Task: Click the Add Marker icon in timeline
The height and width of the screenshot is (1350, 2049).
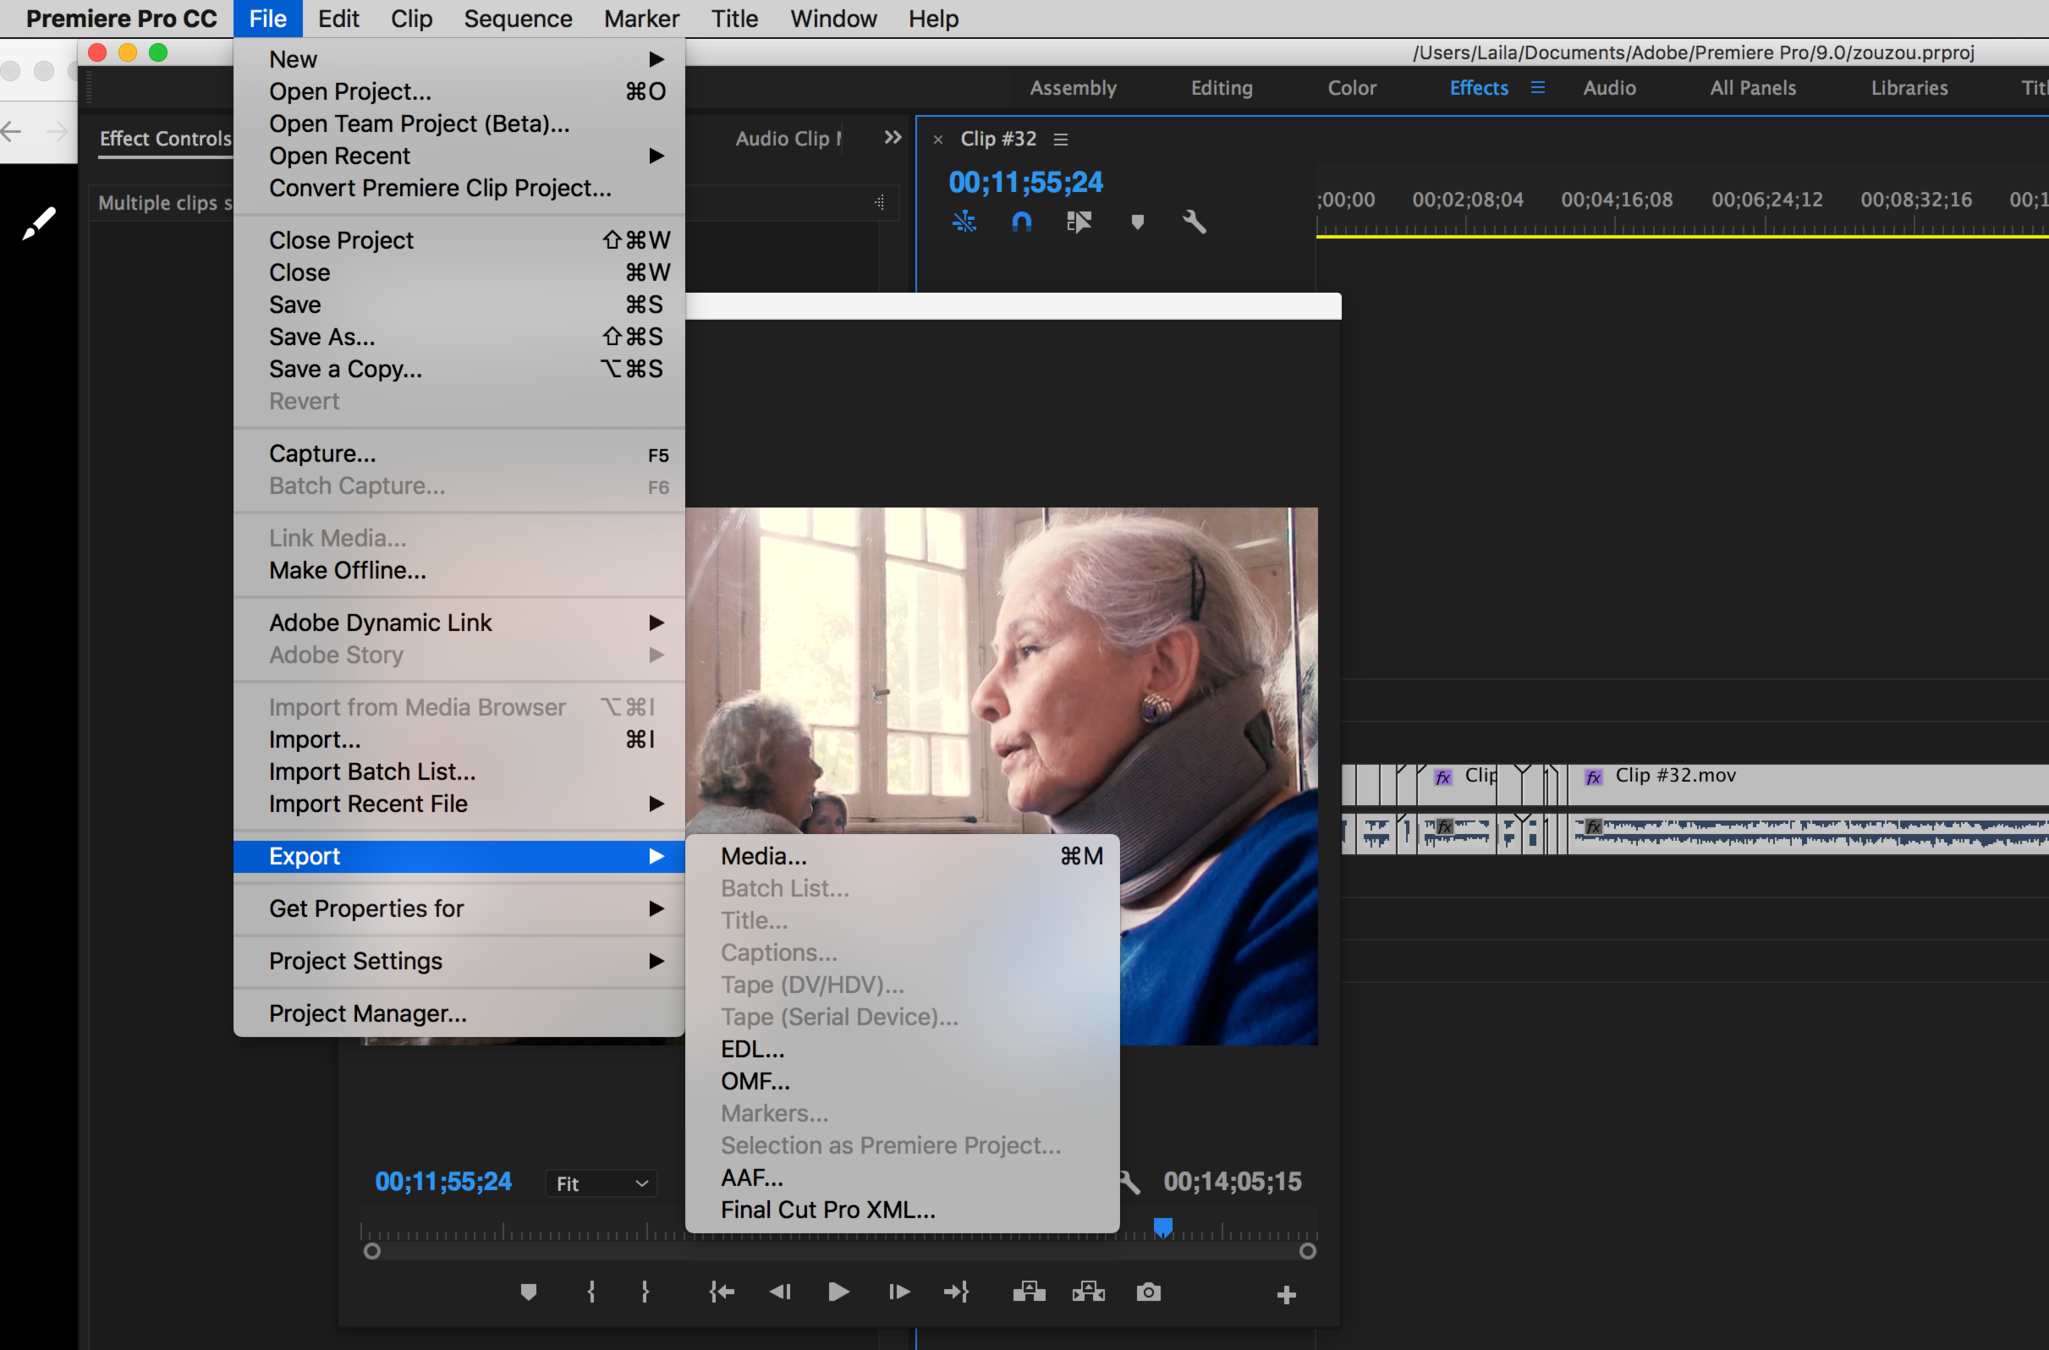Action: (x=1137, y=221)
